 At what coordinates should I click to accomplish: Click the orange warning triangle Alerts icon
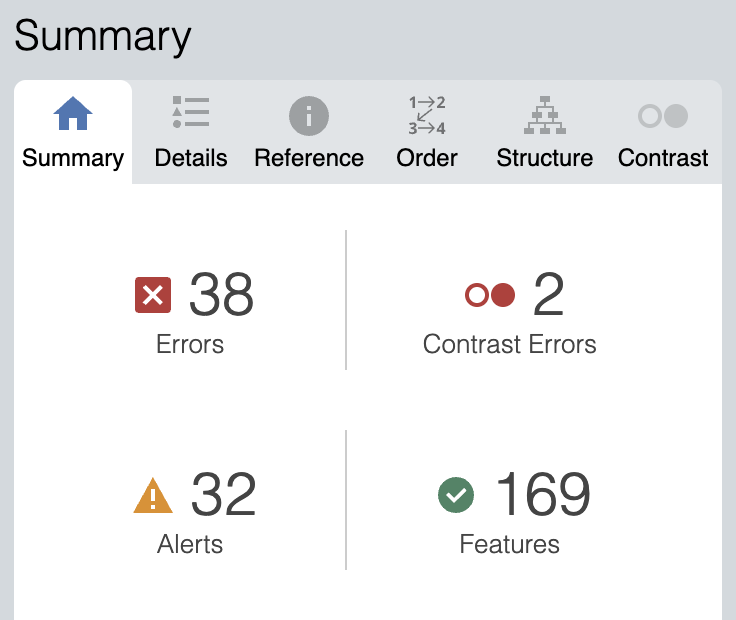click(153, 495)
